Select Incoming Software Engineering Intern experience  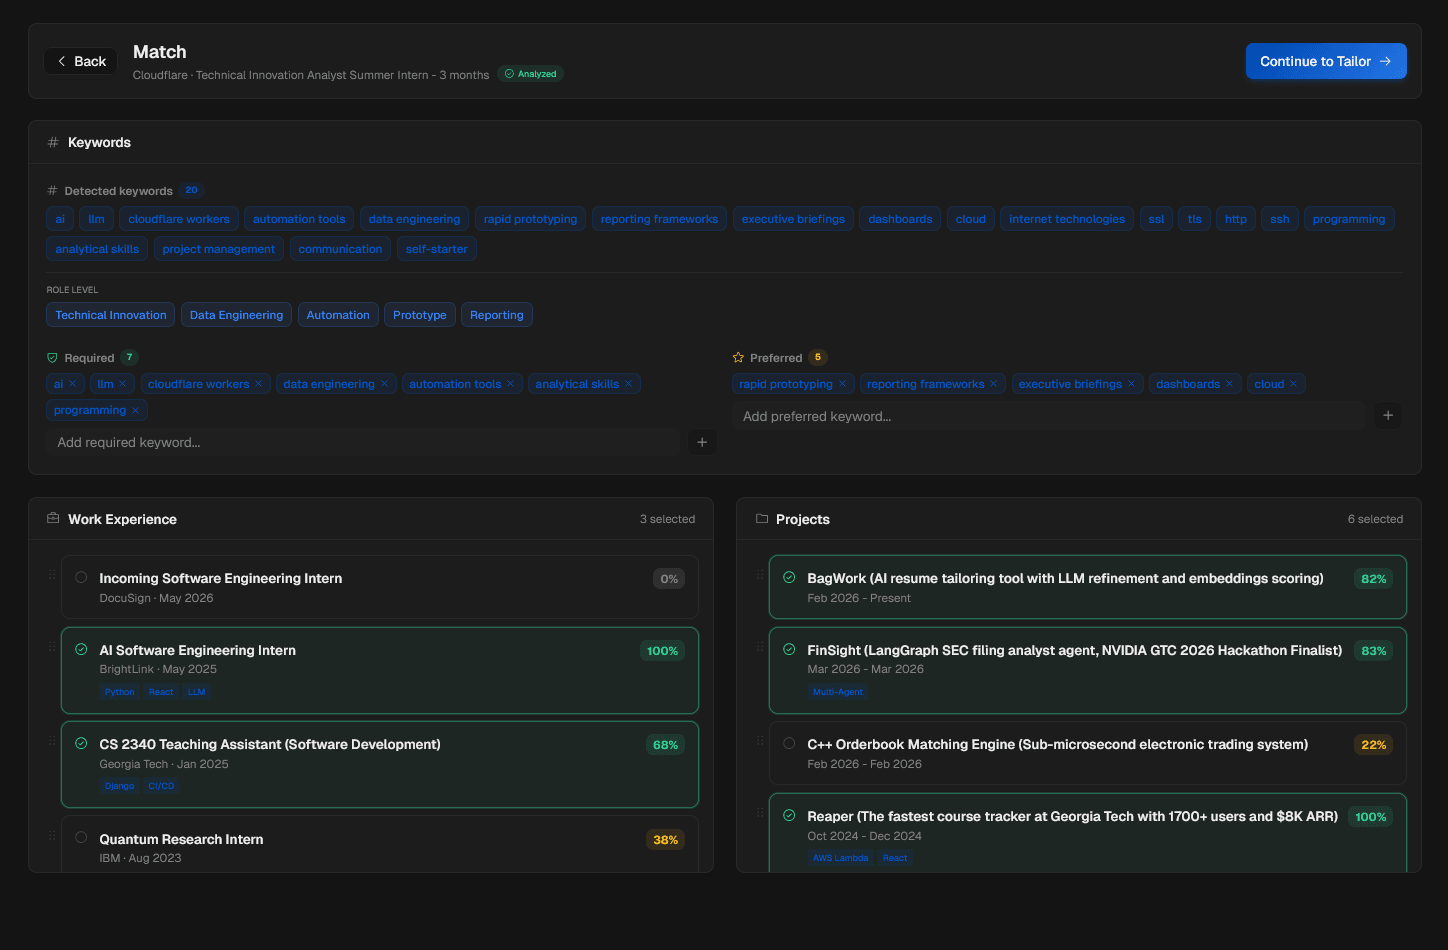click(81, 578)
